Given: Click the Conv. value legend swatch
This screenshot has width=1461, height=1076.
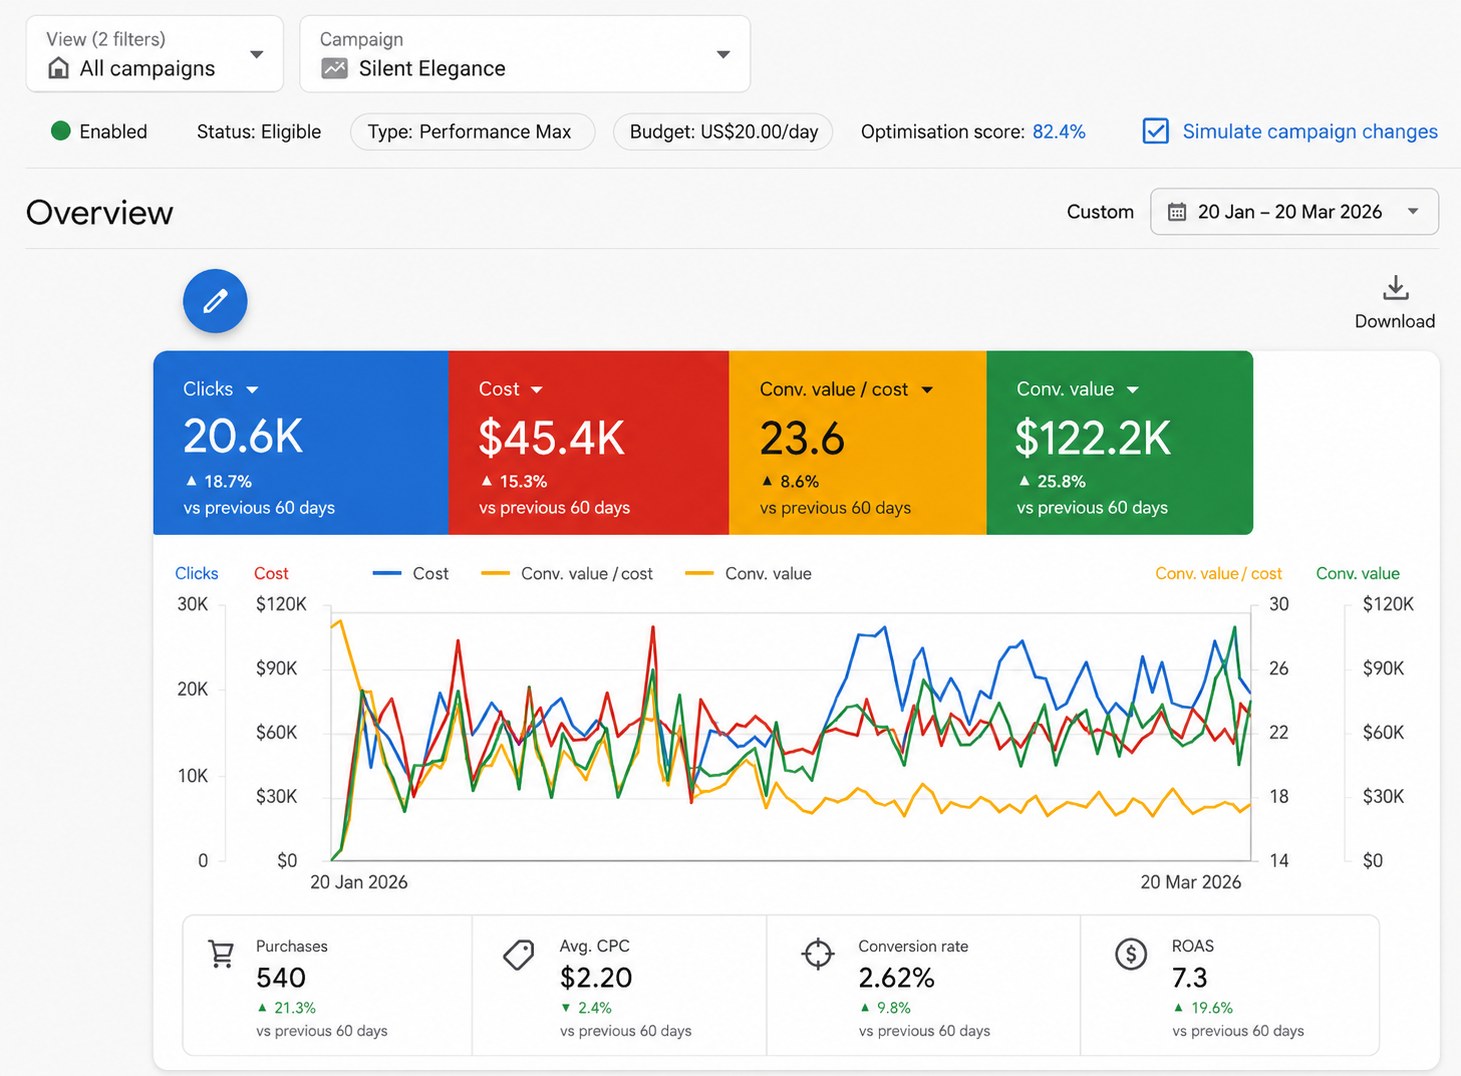Looking at the screenshot, I should pos(699,573).
